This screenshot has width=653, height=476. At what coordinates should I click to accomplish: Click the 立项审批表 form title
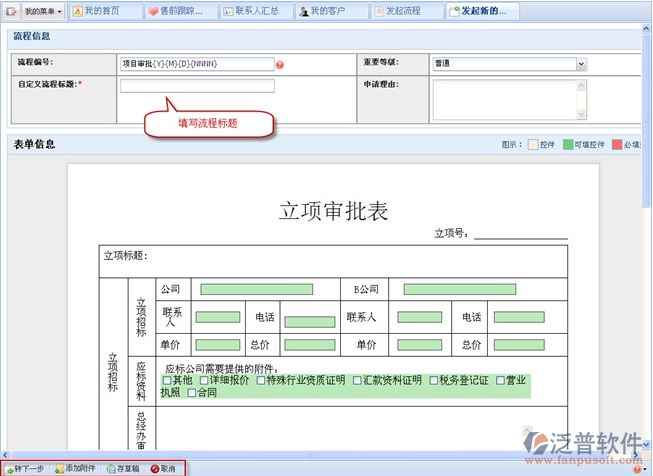tap(334, 211)
